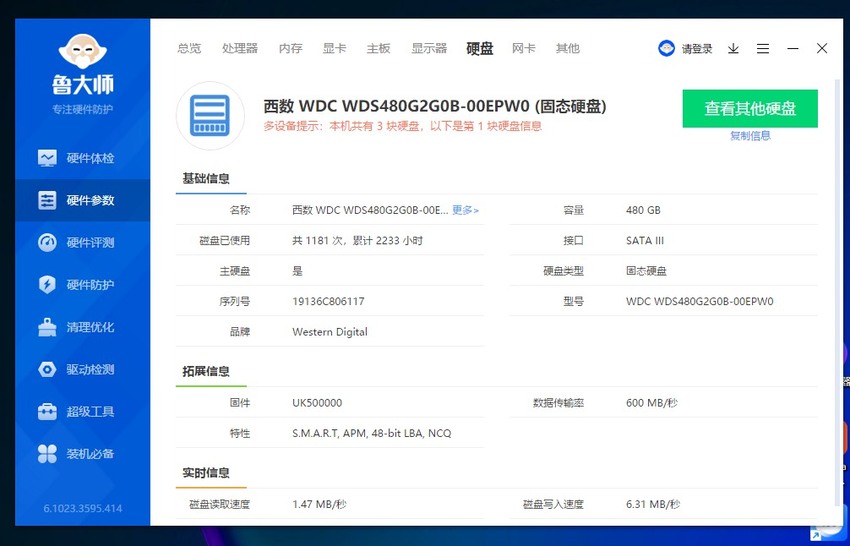Image resolution: width=850 pixels, height=546 pixels.
Task: Click brand value Western Digital
Action: 330,332
